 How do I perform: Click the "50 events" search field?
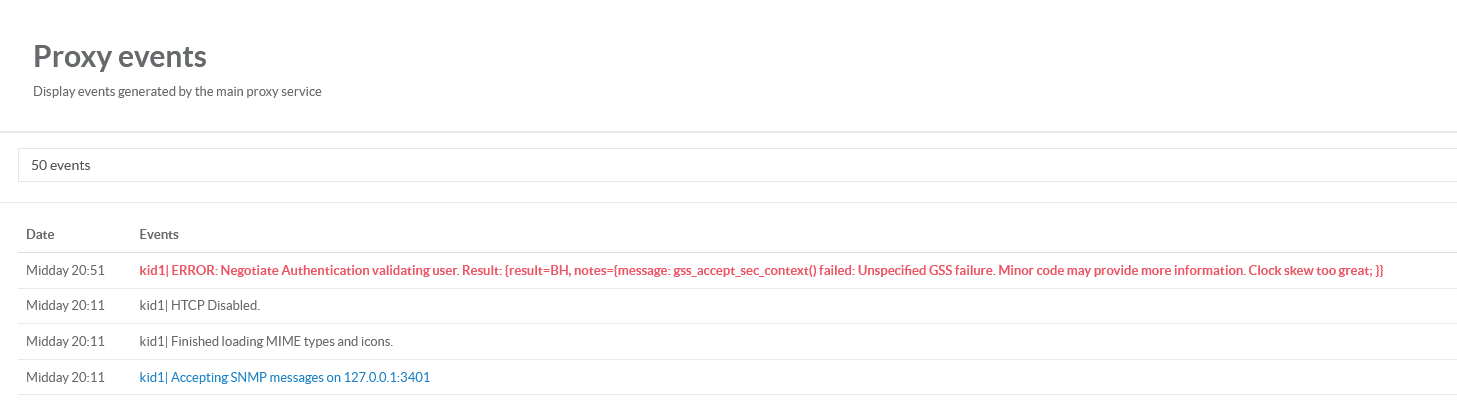pyautogui.click(x=700, y=165)
